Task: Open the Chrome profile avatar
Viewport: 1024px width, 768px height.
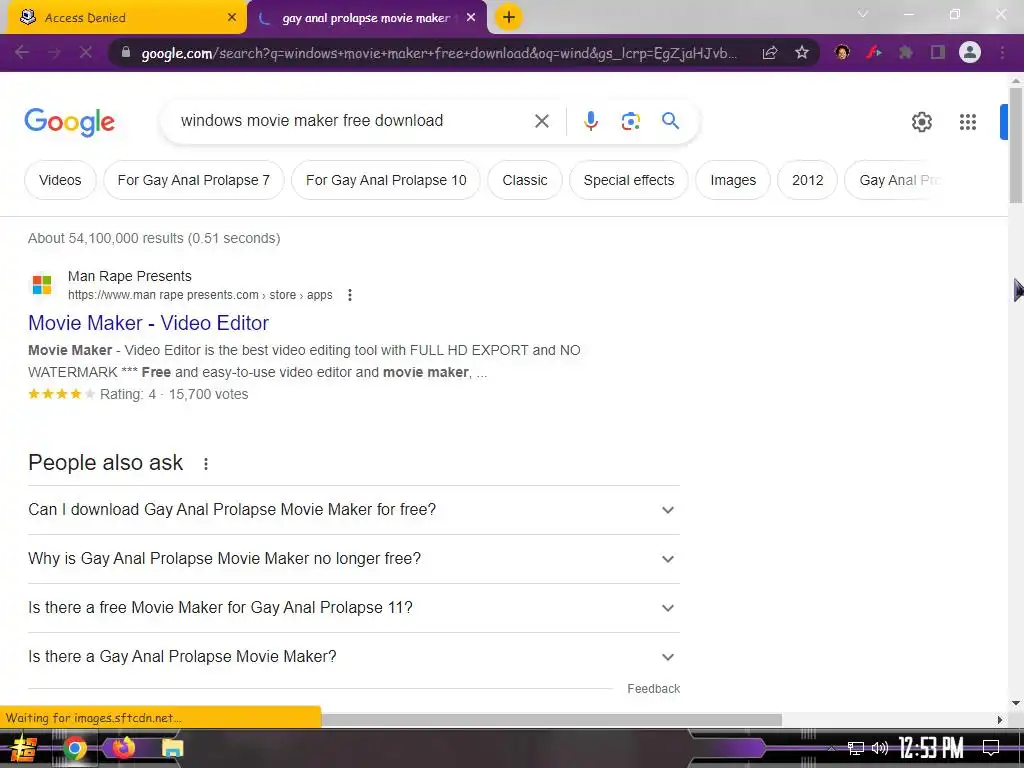Action: coord(970,52)
